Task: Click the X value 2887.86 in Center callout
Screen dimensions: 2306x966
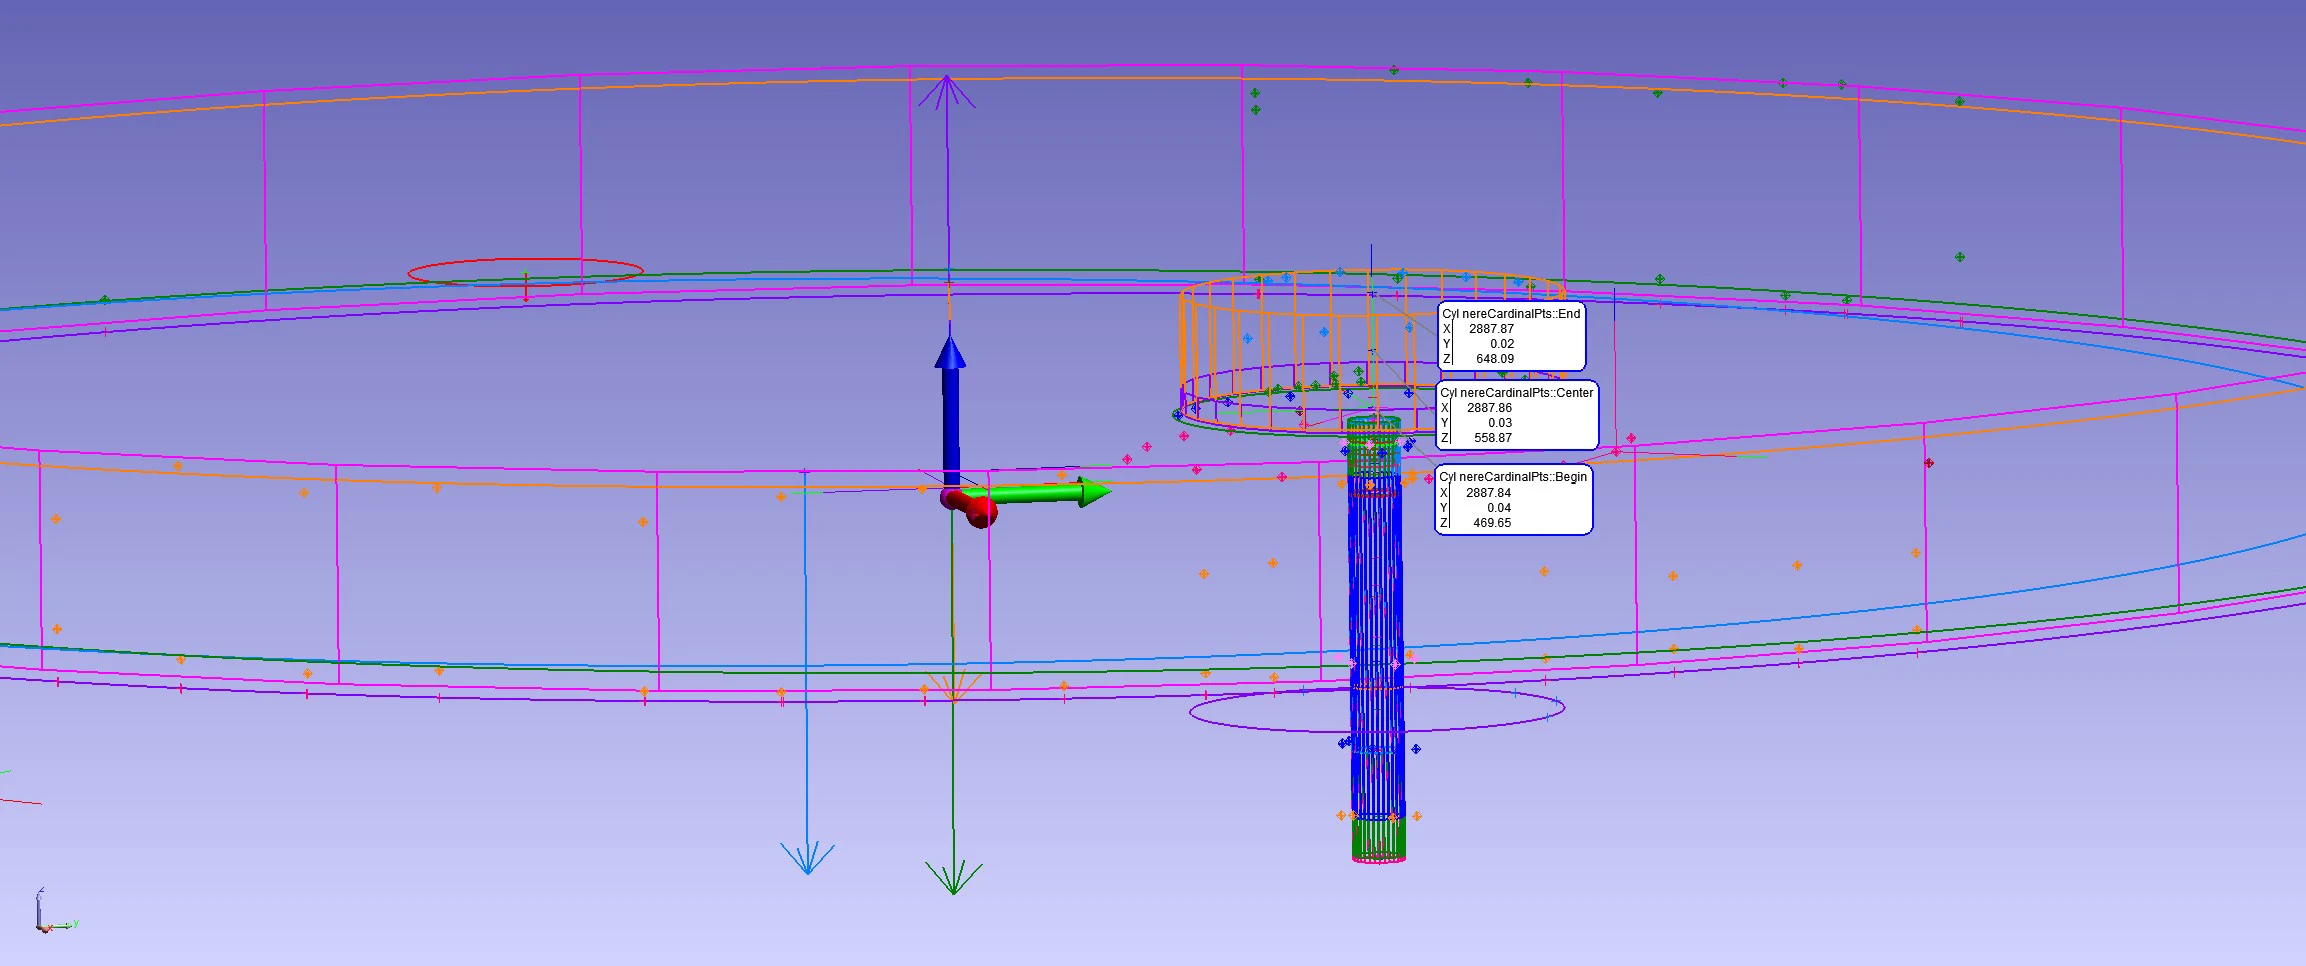Action: [x=1489, y=408]
